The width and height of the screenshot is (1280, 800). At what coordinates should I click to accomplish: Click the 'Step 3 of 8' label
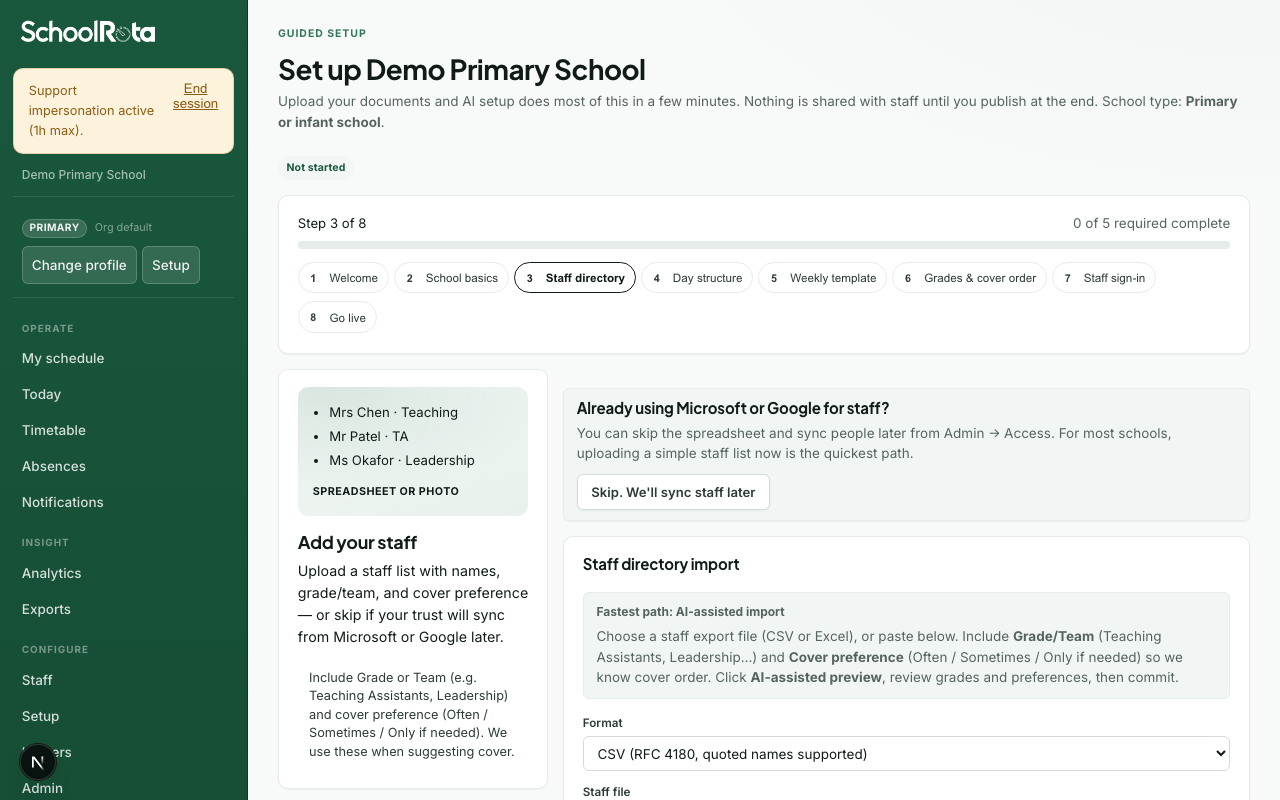click(332, 223)
